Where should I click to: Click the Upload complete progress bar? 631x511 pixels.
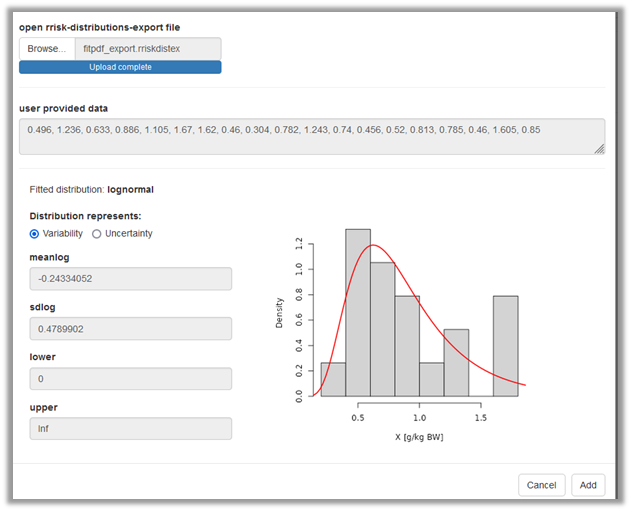click(x=120, y=67)
